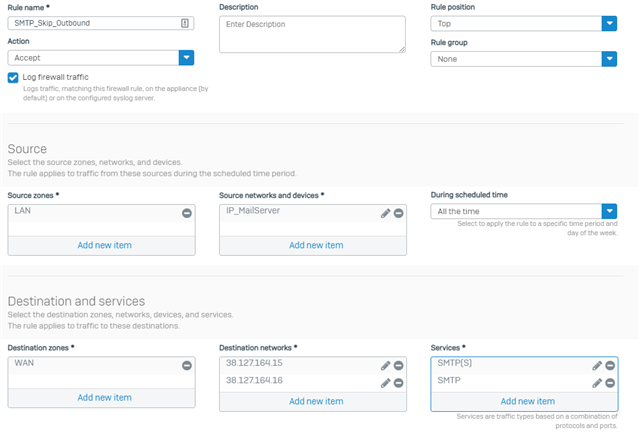Click the info icon in the Rule name field
This screenshot has width=640, height=439.
(x=185, y=23)
